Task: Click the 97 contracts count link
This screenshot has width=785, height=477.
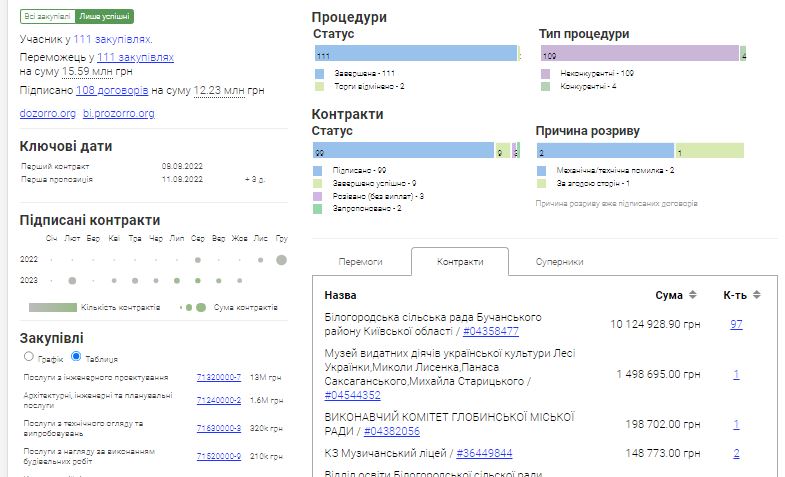Action: click(x=736, y=324)
